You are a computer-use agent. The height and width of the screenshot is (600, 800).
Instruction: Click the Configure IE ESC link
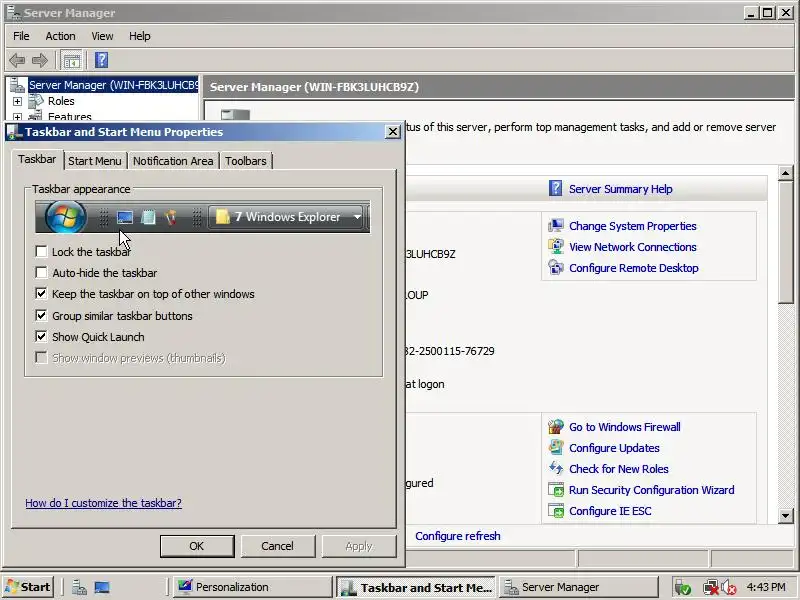pyautogui.click(x=610, y=511)
